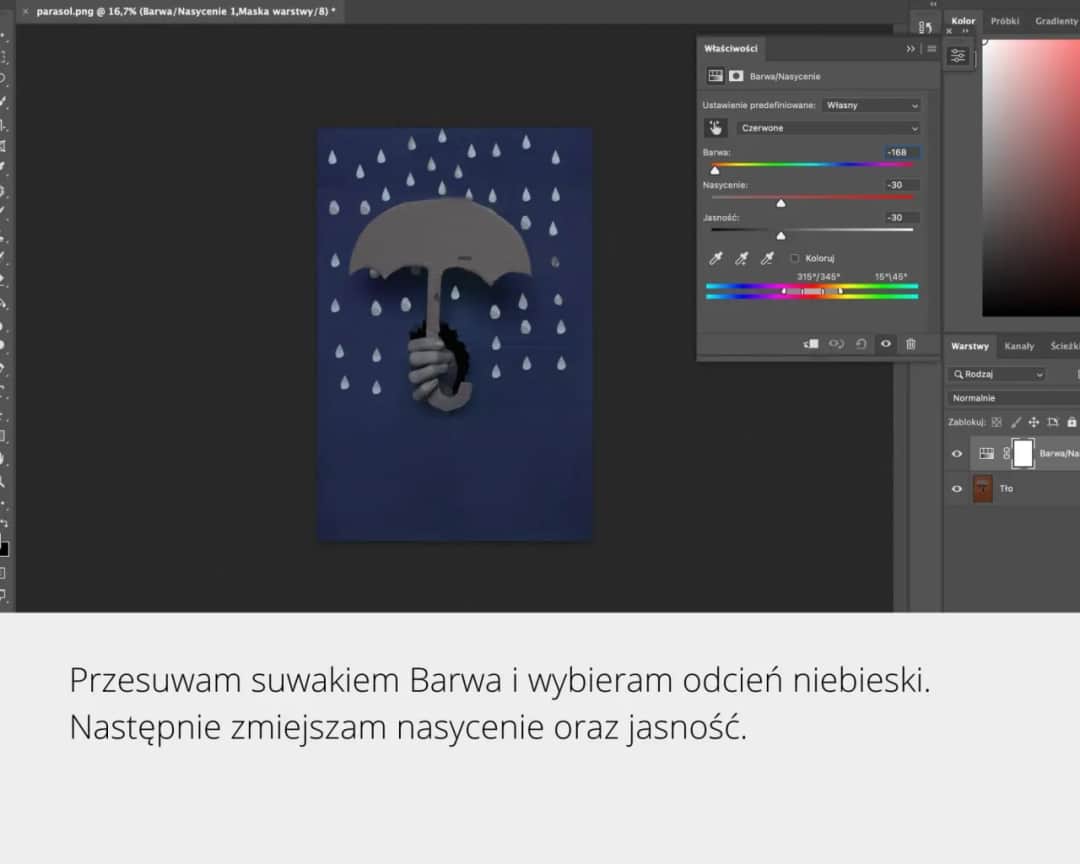Open the Czerwone channel dropdown

pos(828,128)
